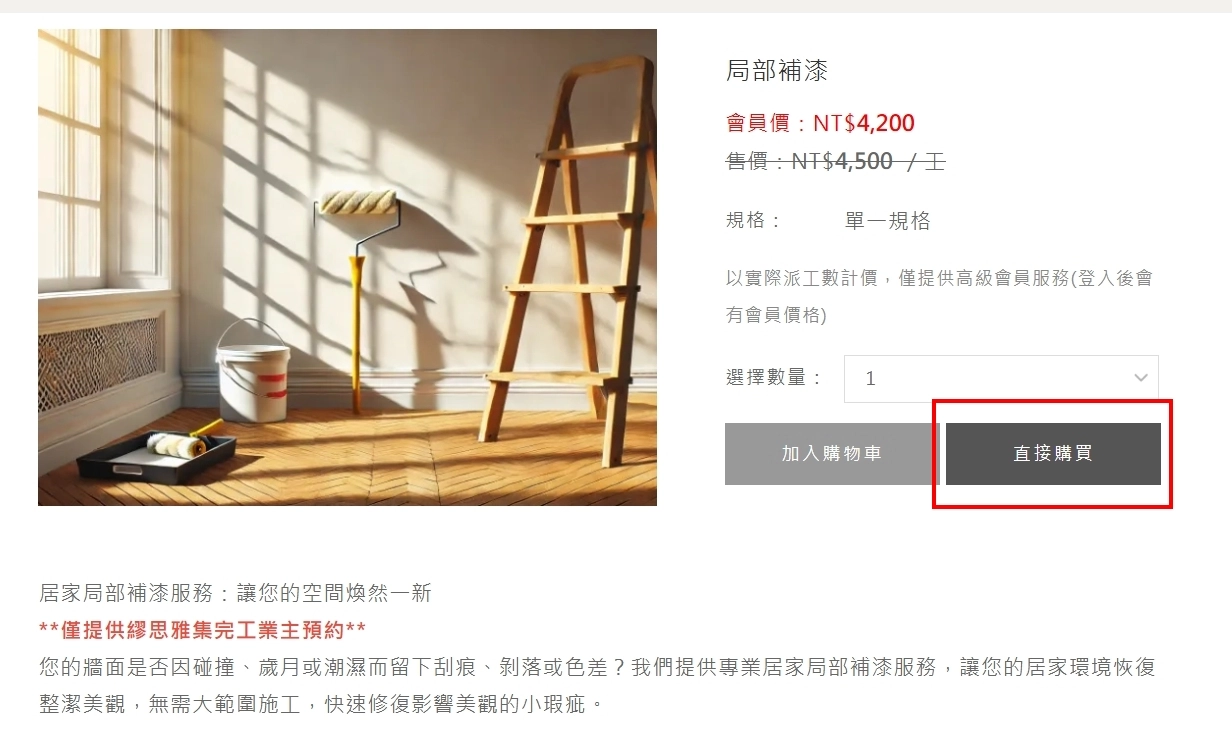
Task: Click the 直接購買 button
Action: click(x=1053, y=454)
